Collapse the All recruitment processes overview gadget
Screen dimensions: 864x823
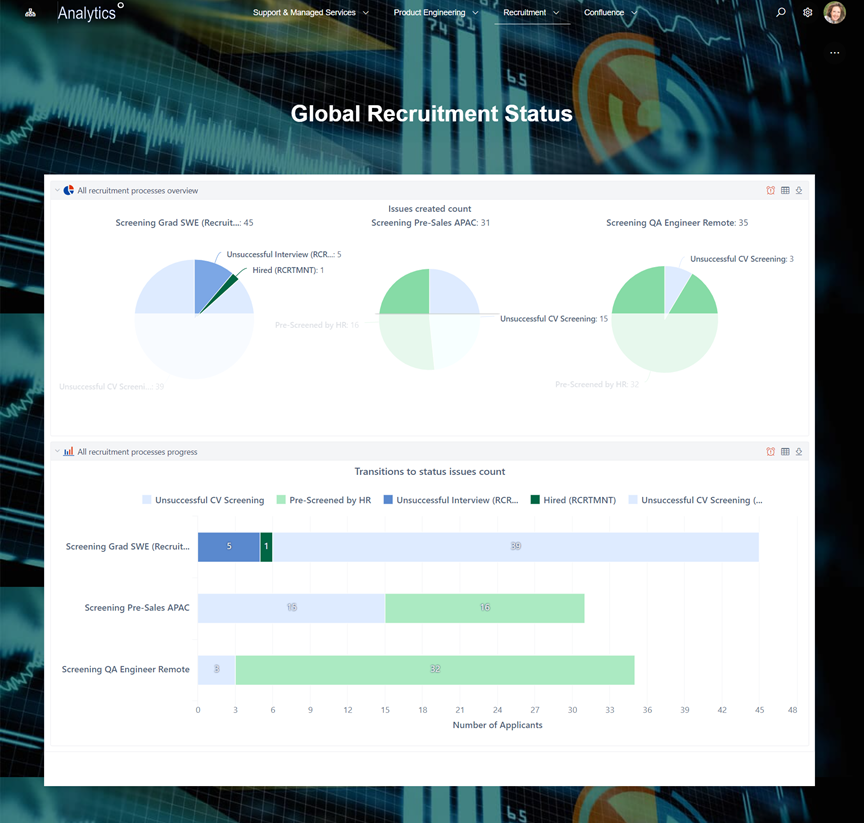56,190
